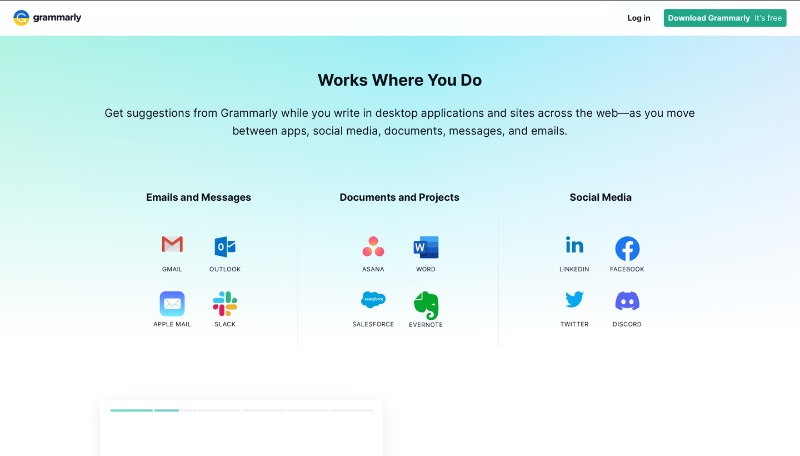The width and height of the screenshot is (800, 456).
Task: Open the Twitter bird icon
Action: (574, 300)
